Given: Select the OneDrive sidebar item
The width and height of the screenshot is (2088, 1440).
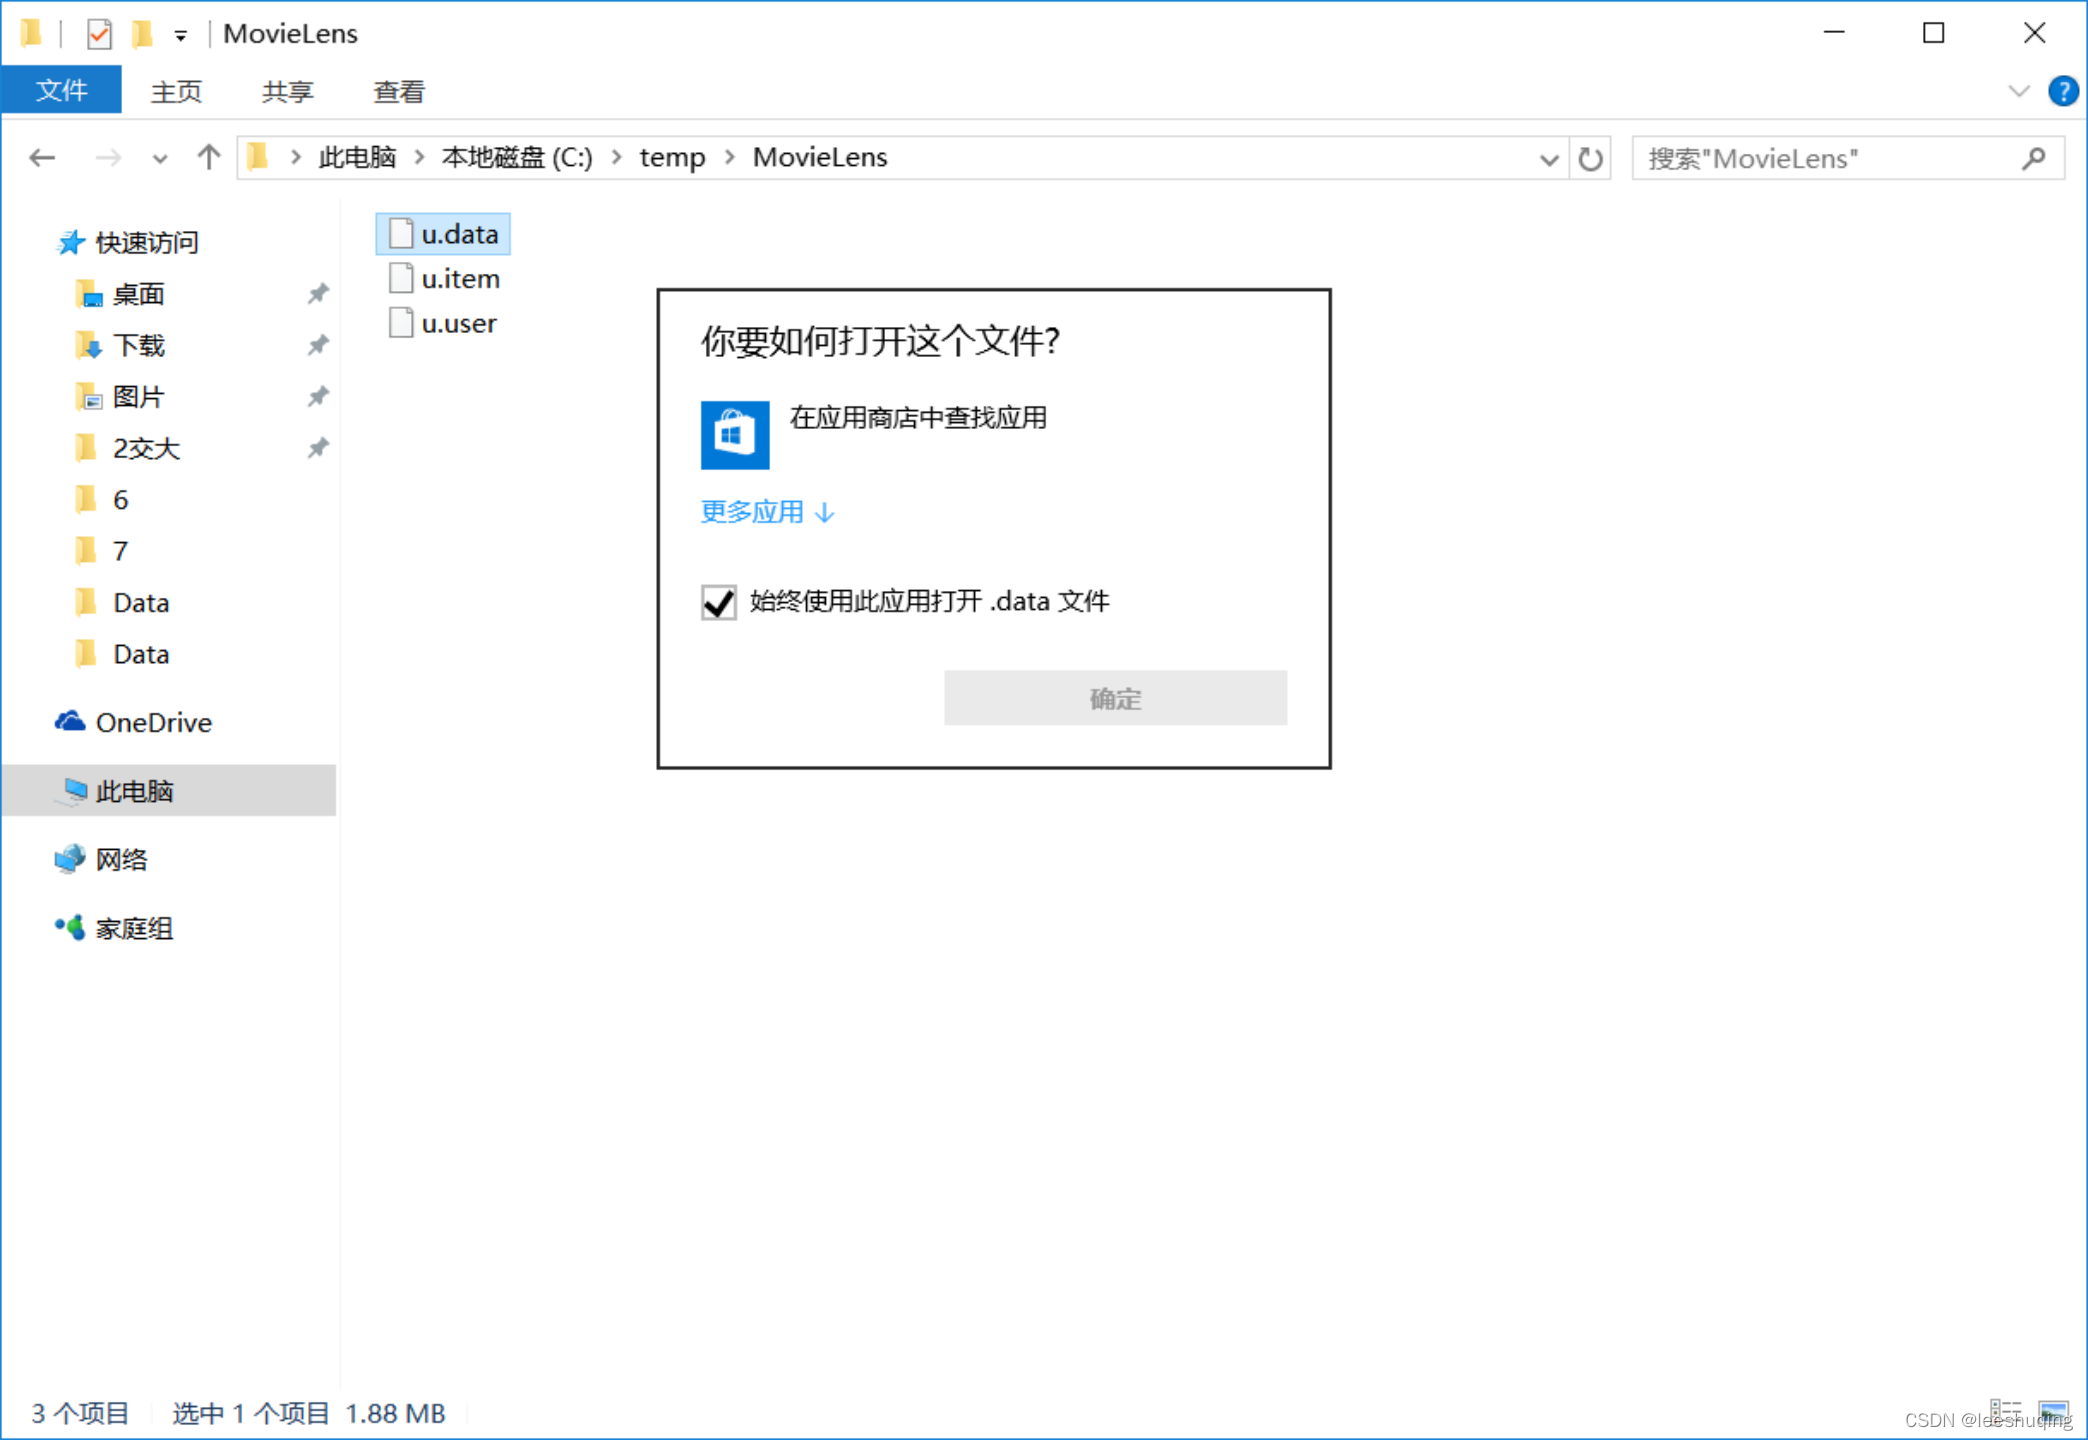Looking at the screenshot, I should pyautogui.click(x=153, y=722).
